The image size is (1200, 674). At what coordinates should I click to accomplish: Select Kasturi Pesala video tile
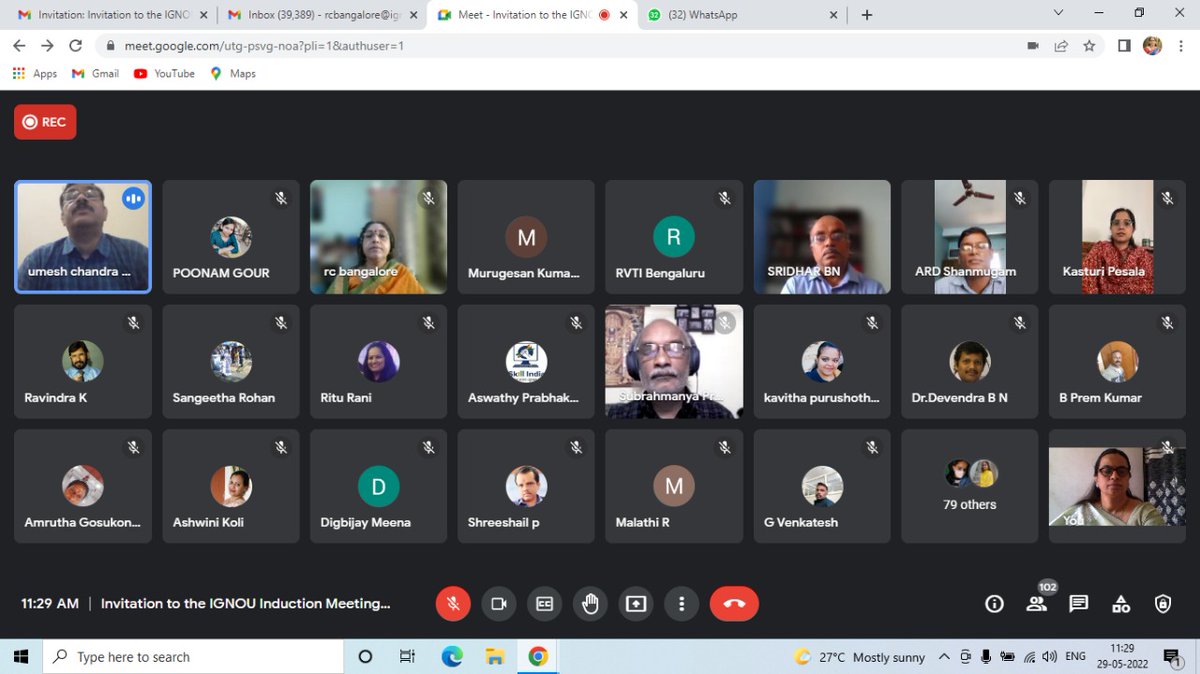click(1117, 237)
